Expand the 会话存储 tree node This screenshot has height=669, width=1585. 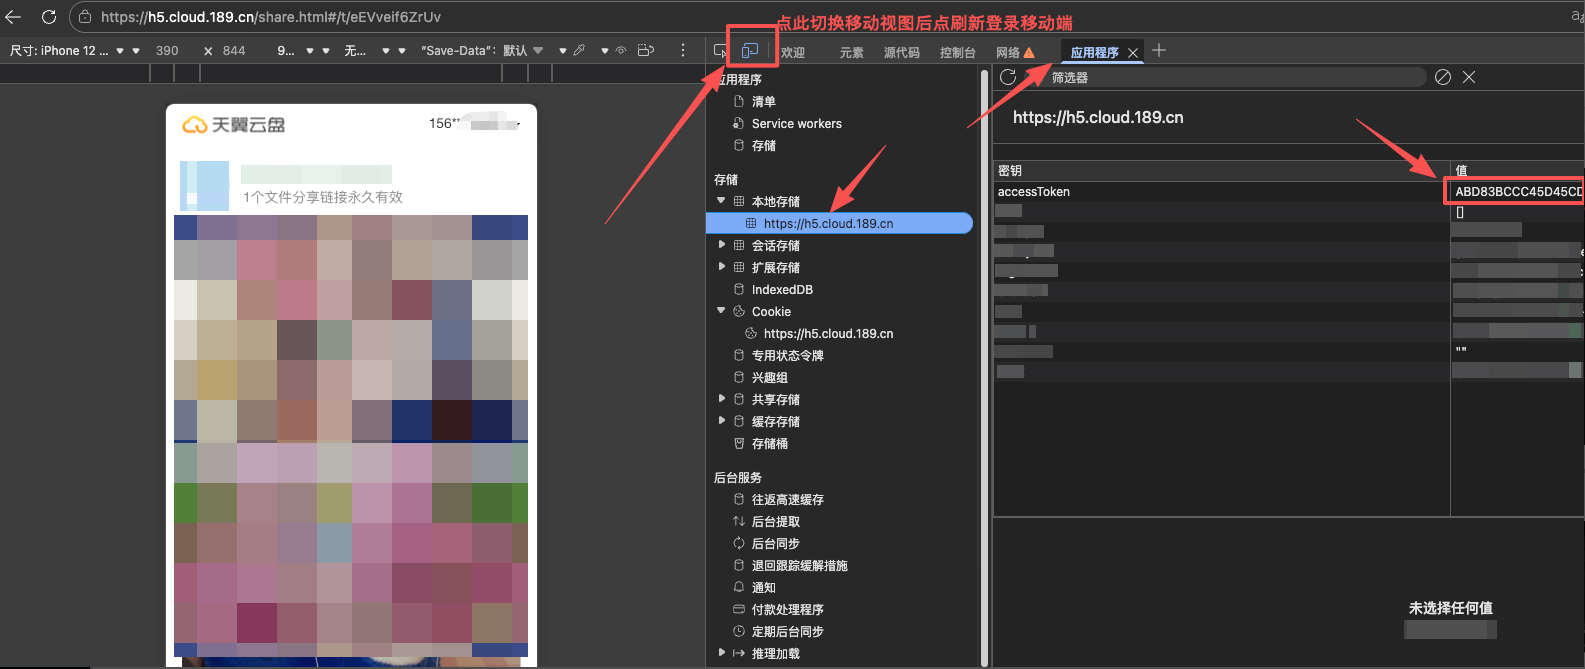pyautogui.click(x=721, y=245)
